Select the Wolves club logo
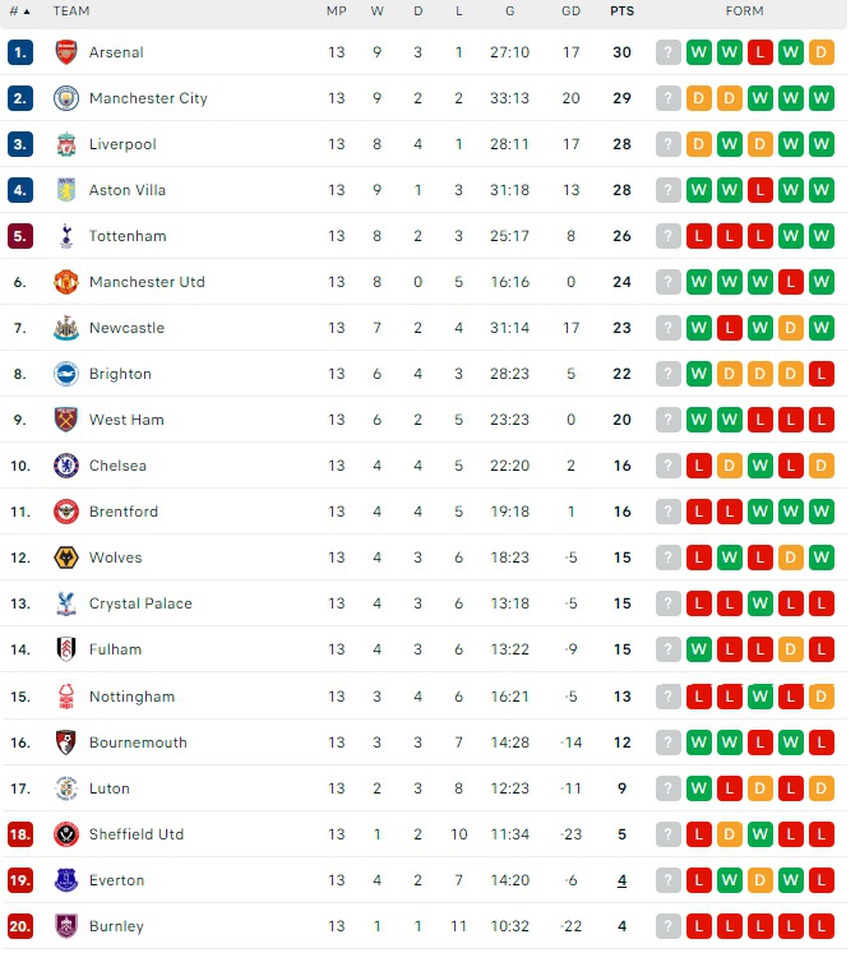 pos(66,558)
